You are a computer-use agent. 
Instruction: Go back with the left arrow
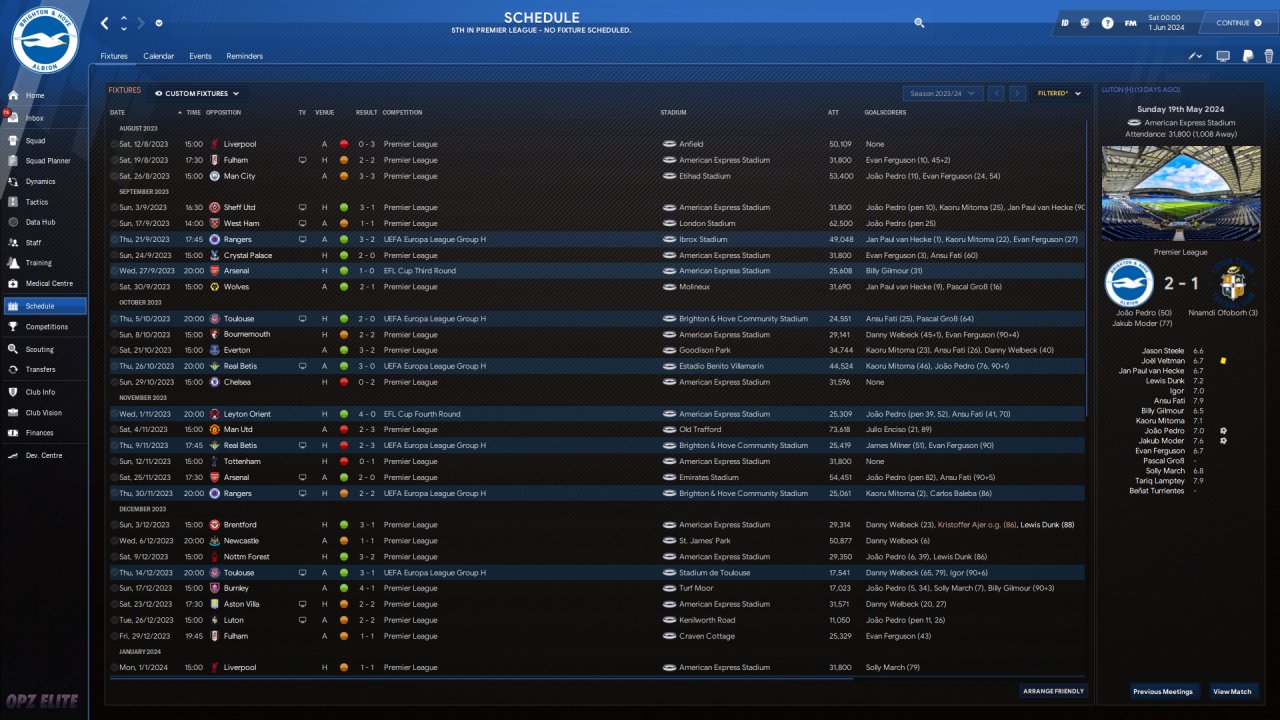106,22
